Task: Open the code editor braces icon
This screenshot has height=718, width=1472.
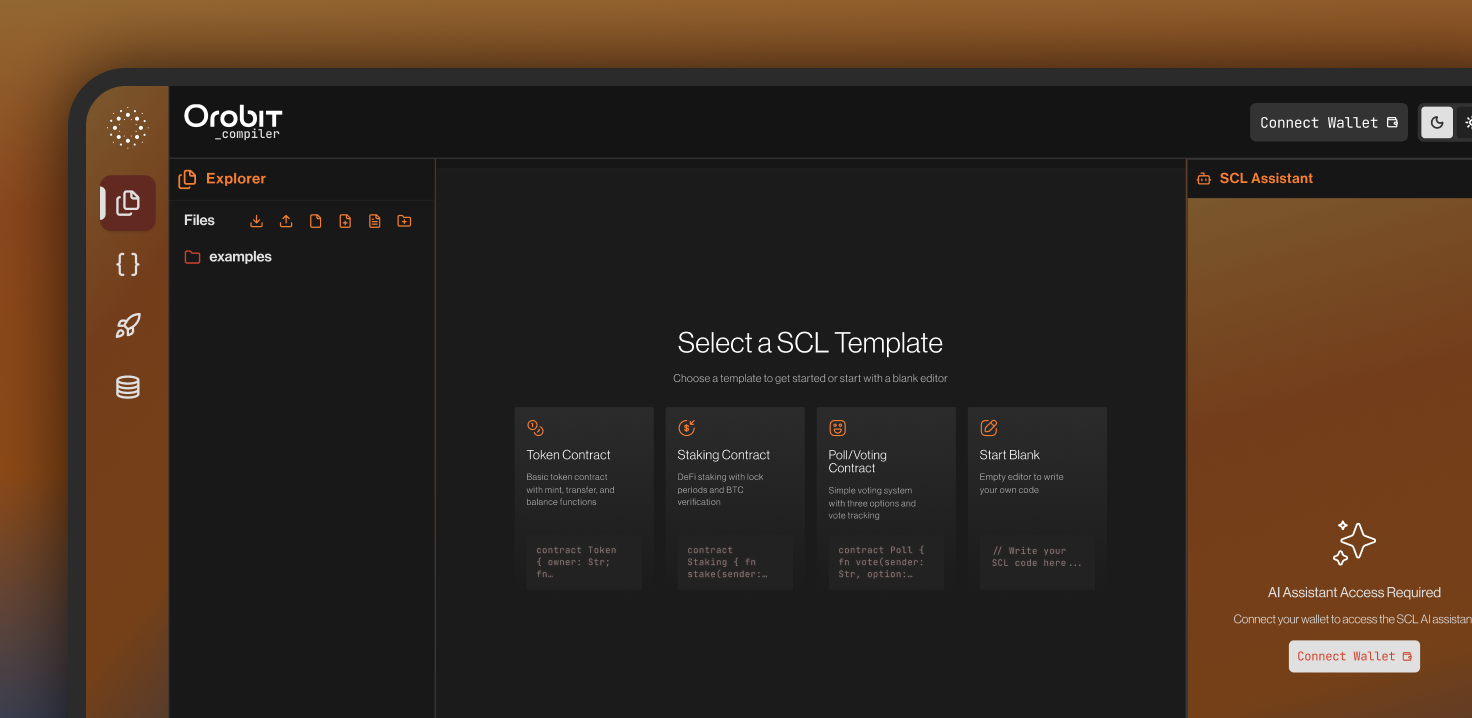Action: pyautogui.click(x=127, y=264)
